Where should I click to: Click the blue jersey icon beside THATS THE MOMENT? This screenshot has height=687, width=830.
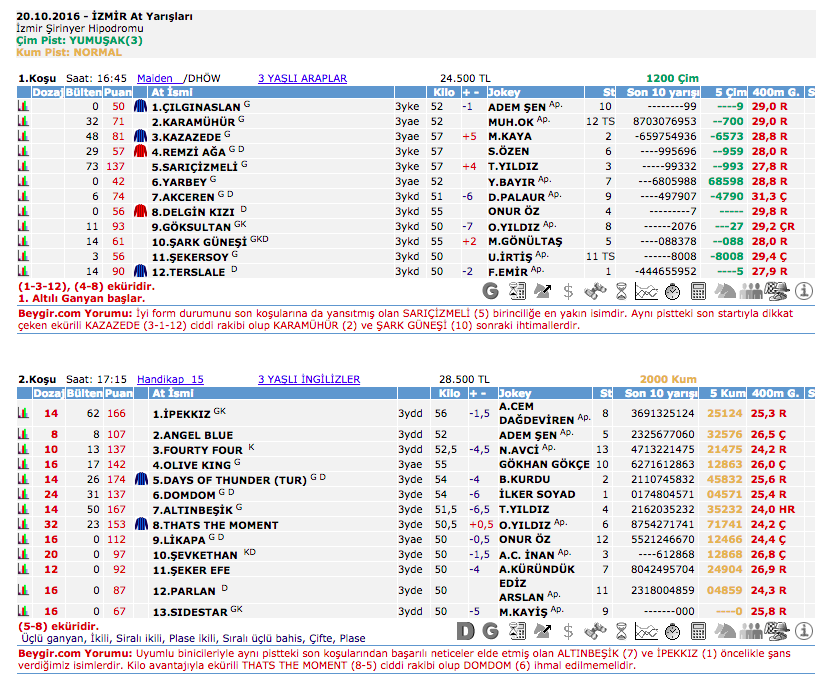(x=141, y=523)
